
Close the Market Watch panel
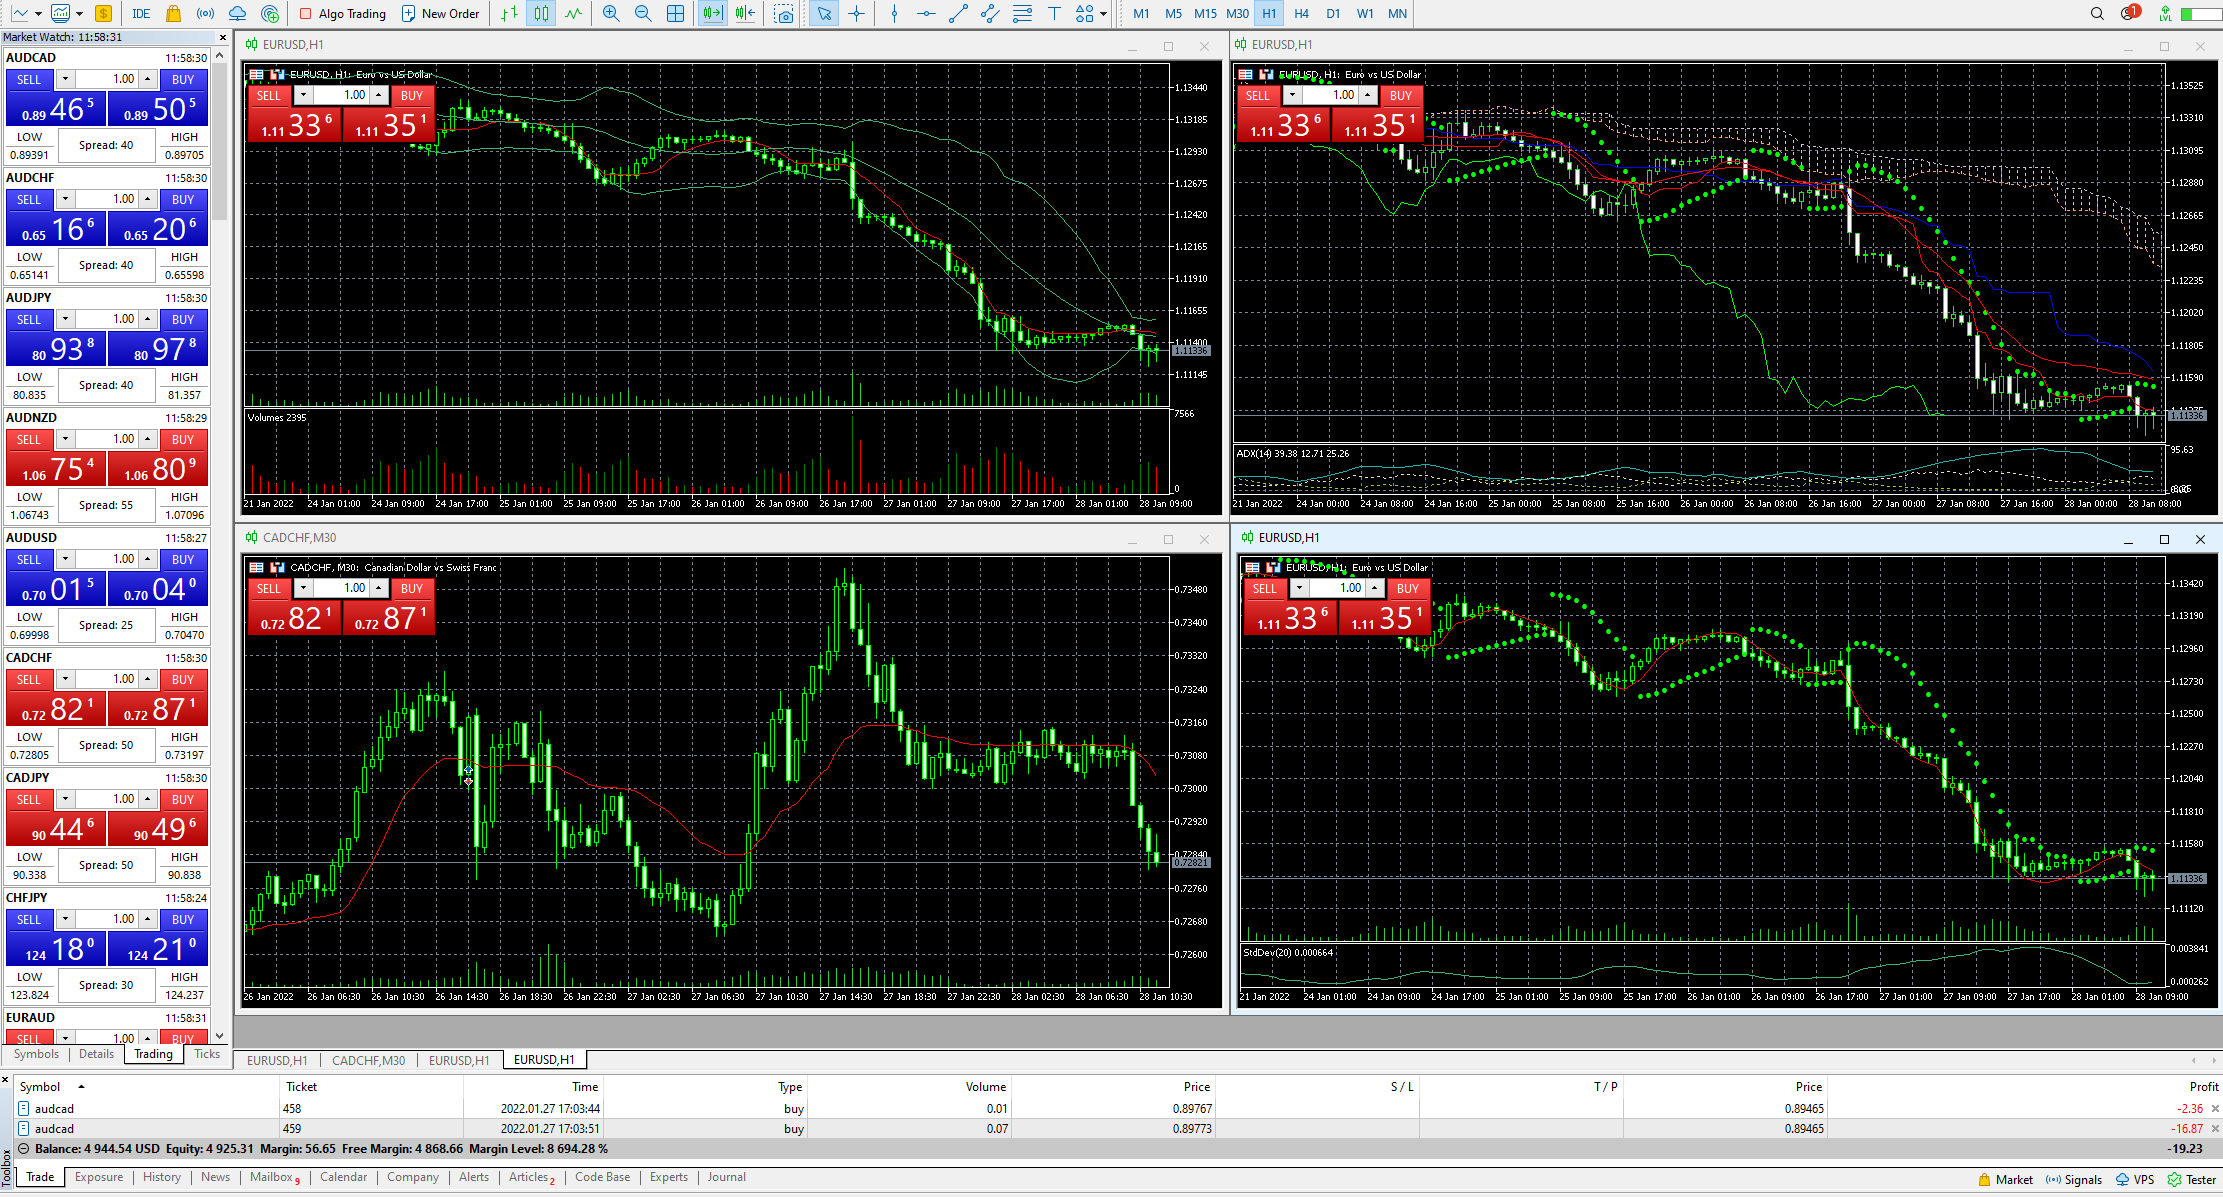pyautogui.click(x=222, y=37)
